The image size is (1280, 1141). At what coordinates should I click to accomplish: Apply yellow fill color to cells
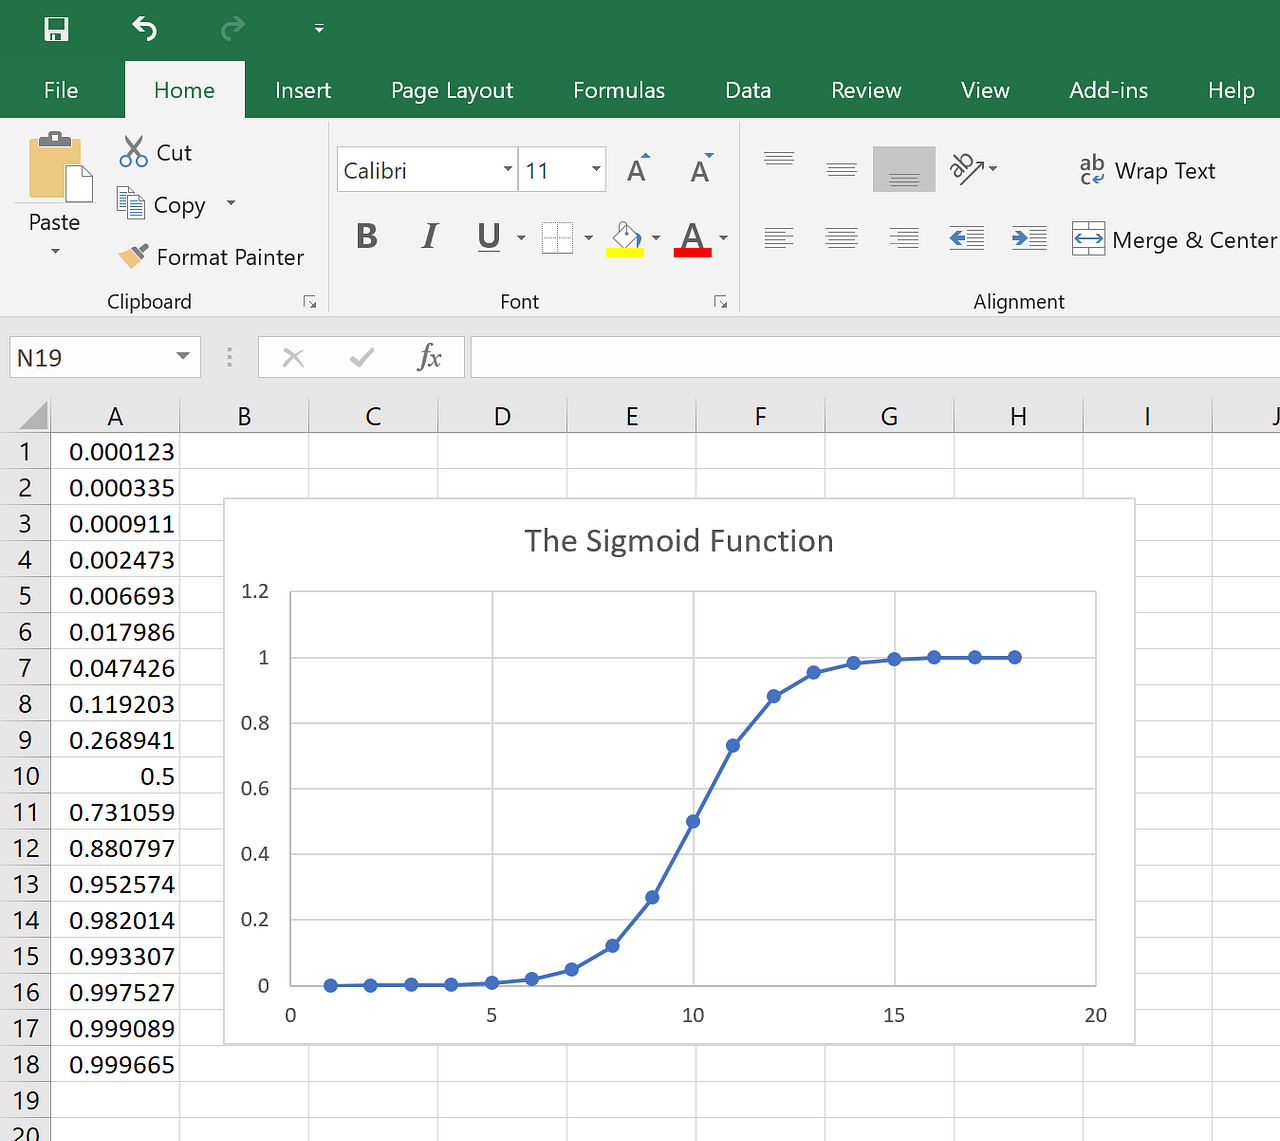pyautogui.click(x=624, y=237)
